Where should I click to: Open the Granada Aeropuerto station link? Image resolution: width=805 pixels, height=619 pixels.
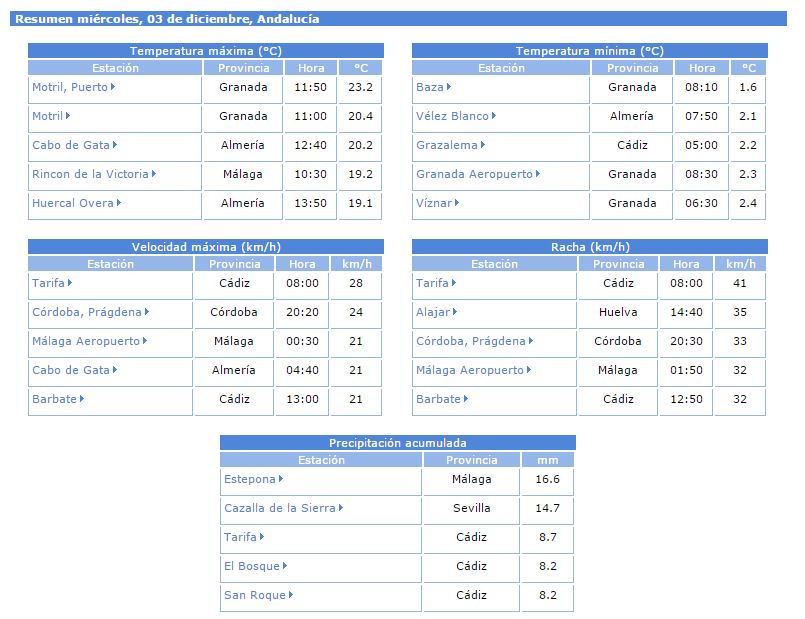point(474,174)
